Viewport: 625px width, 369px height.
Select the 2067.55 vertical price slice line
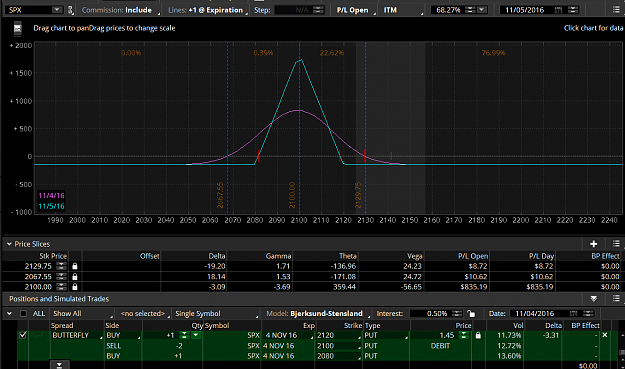point(228,128)
